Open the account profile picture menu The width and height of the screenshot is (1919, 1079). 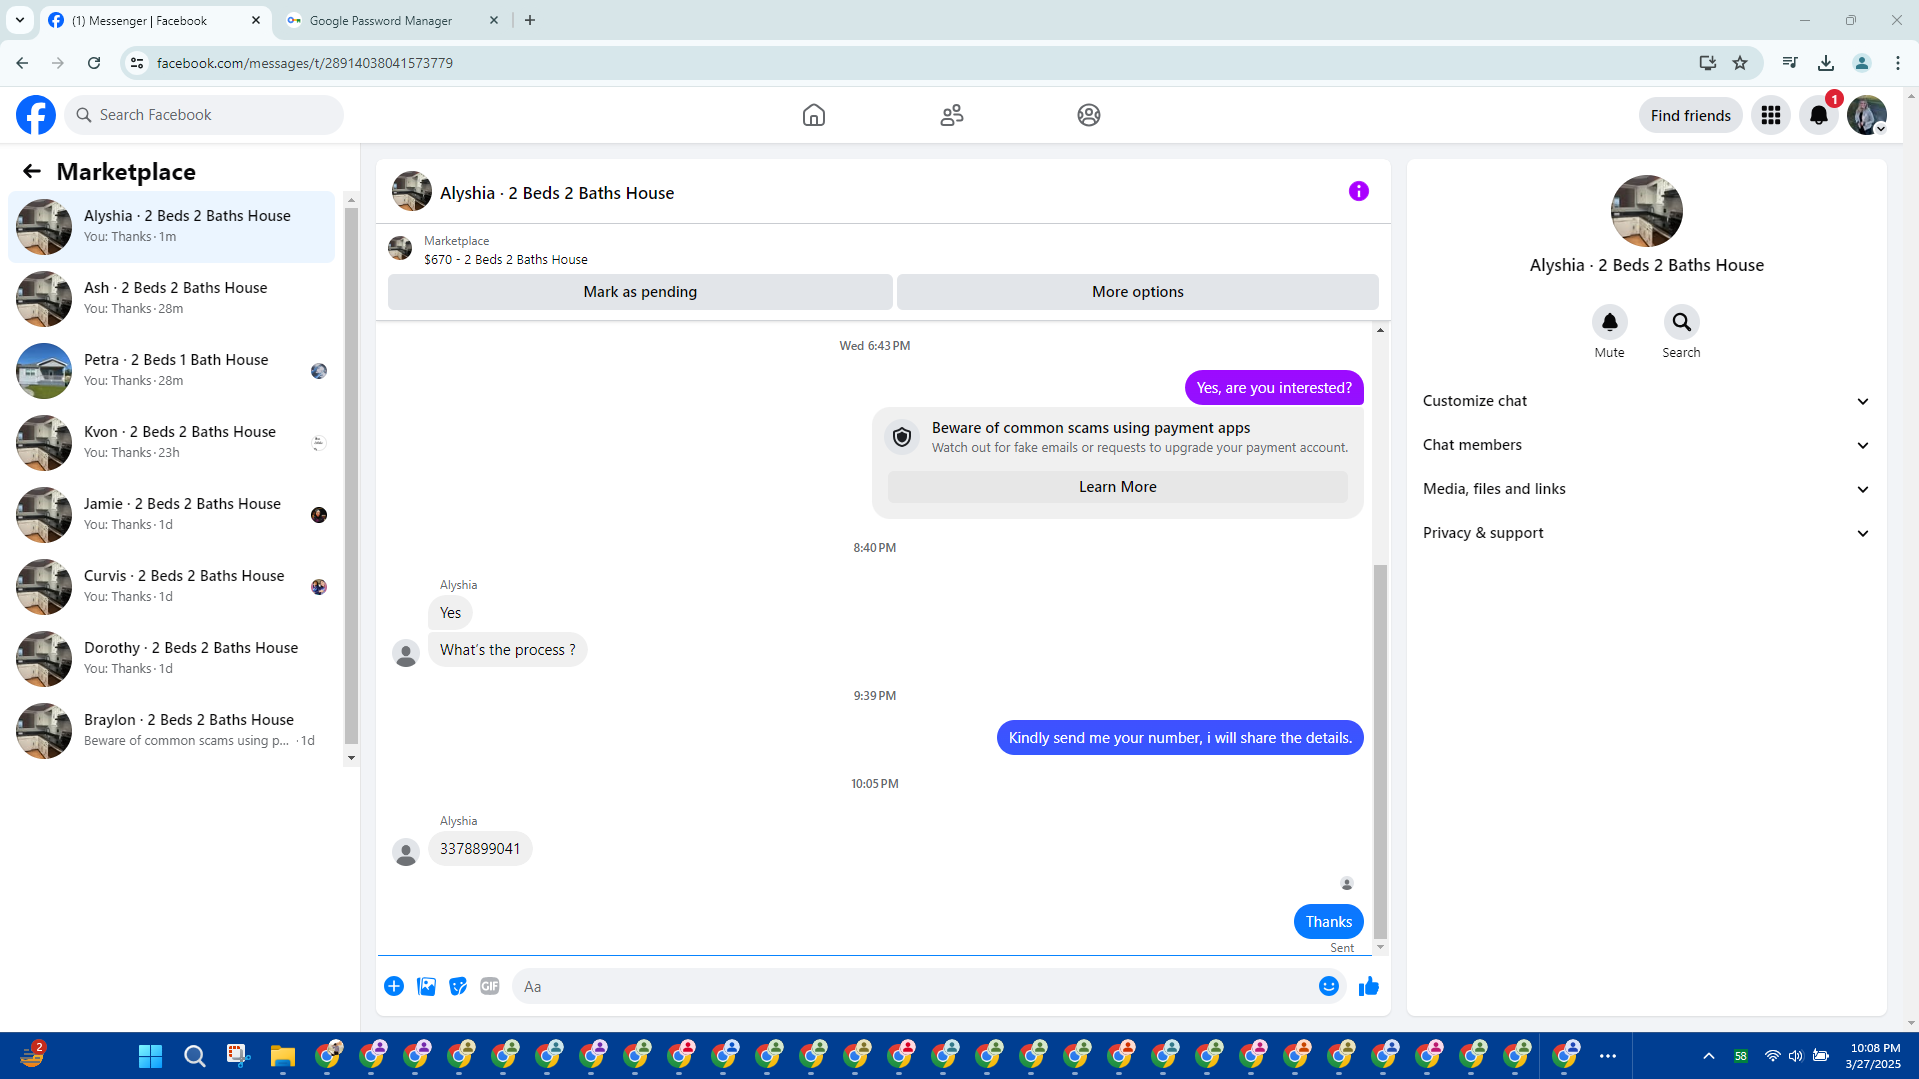(1867, 115)
